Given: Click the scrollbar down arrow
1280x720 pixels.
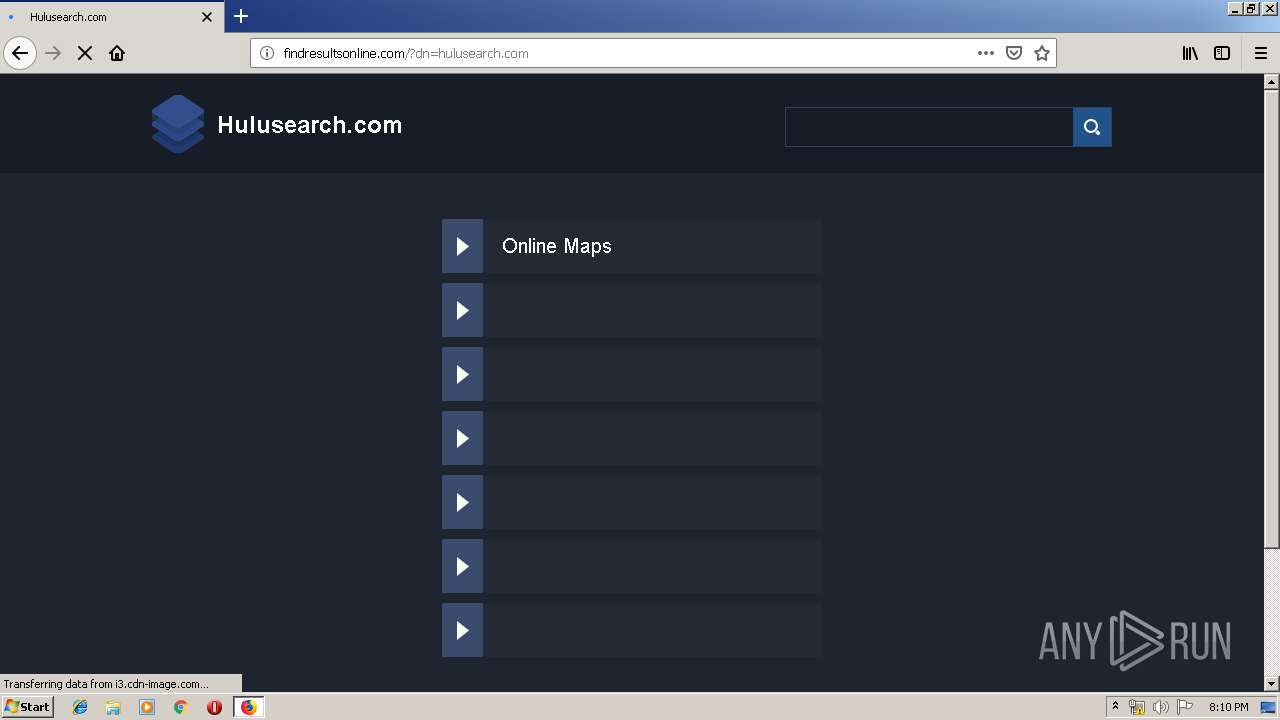Looking at the screenshot, I should tap(1272, 684).
